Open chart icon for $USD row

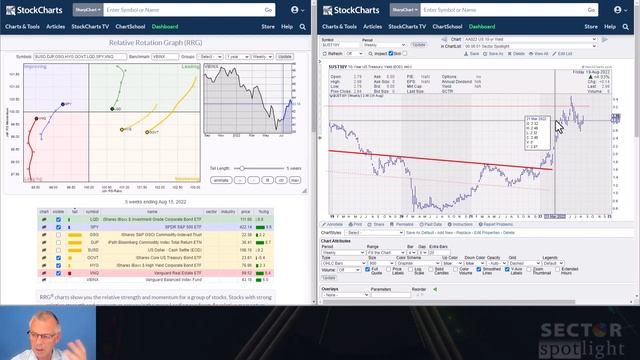pos(44,250)
